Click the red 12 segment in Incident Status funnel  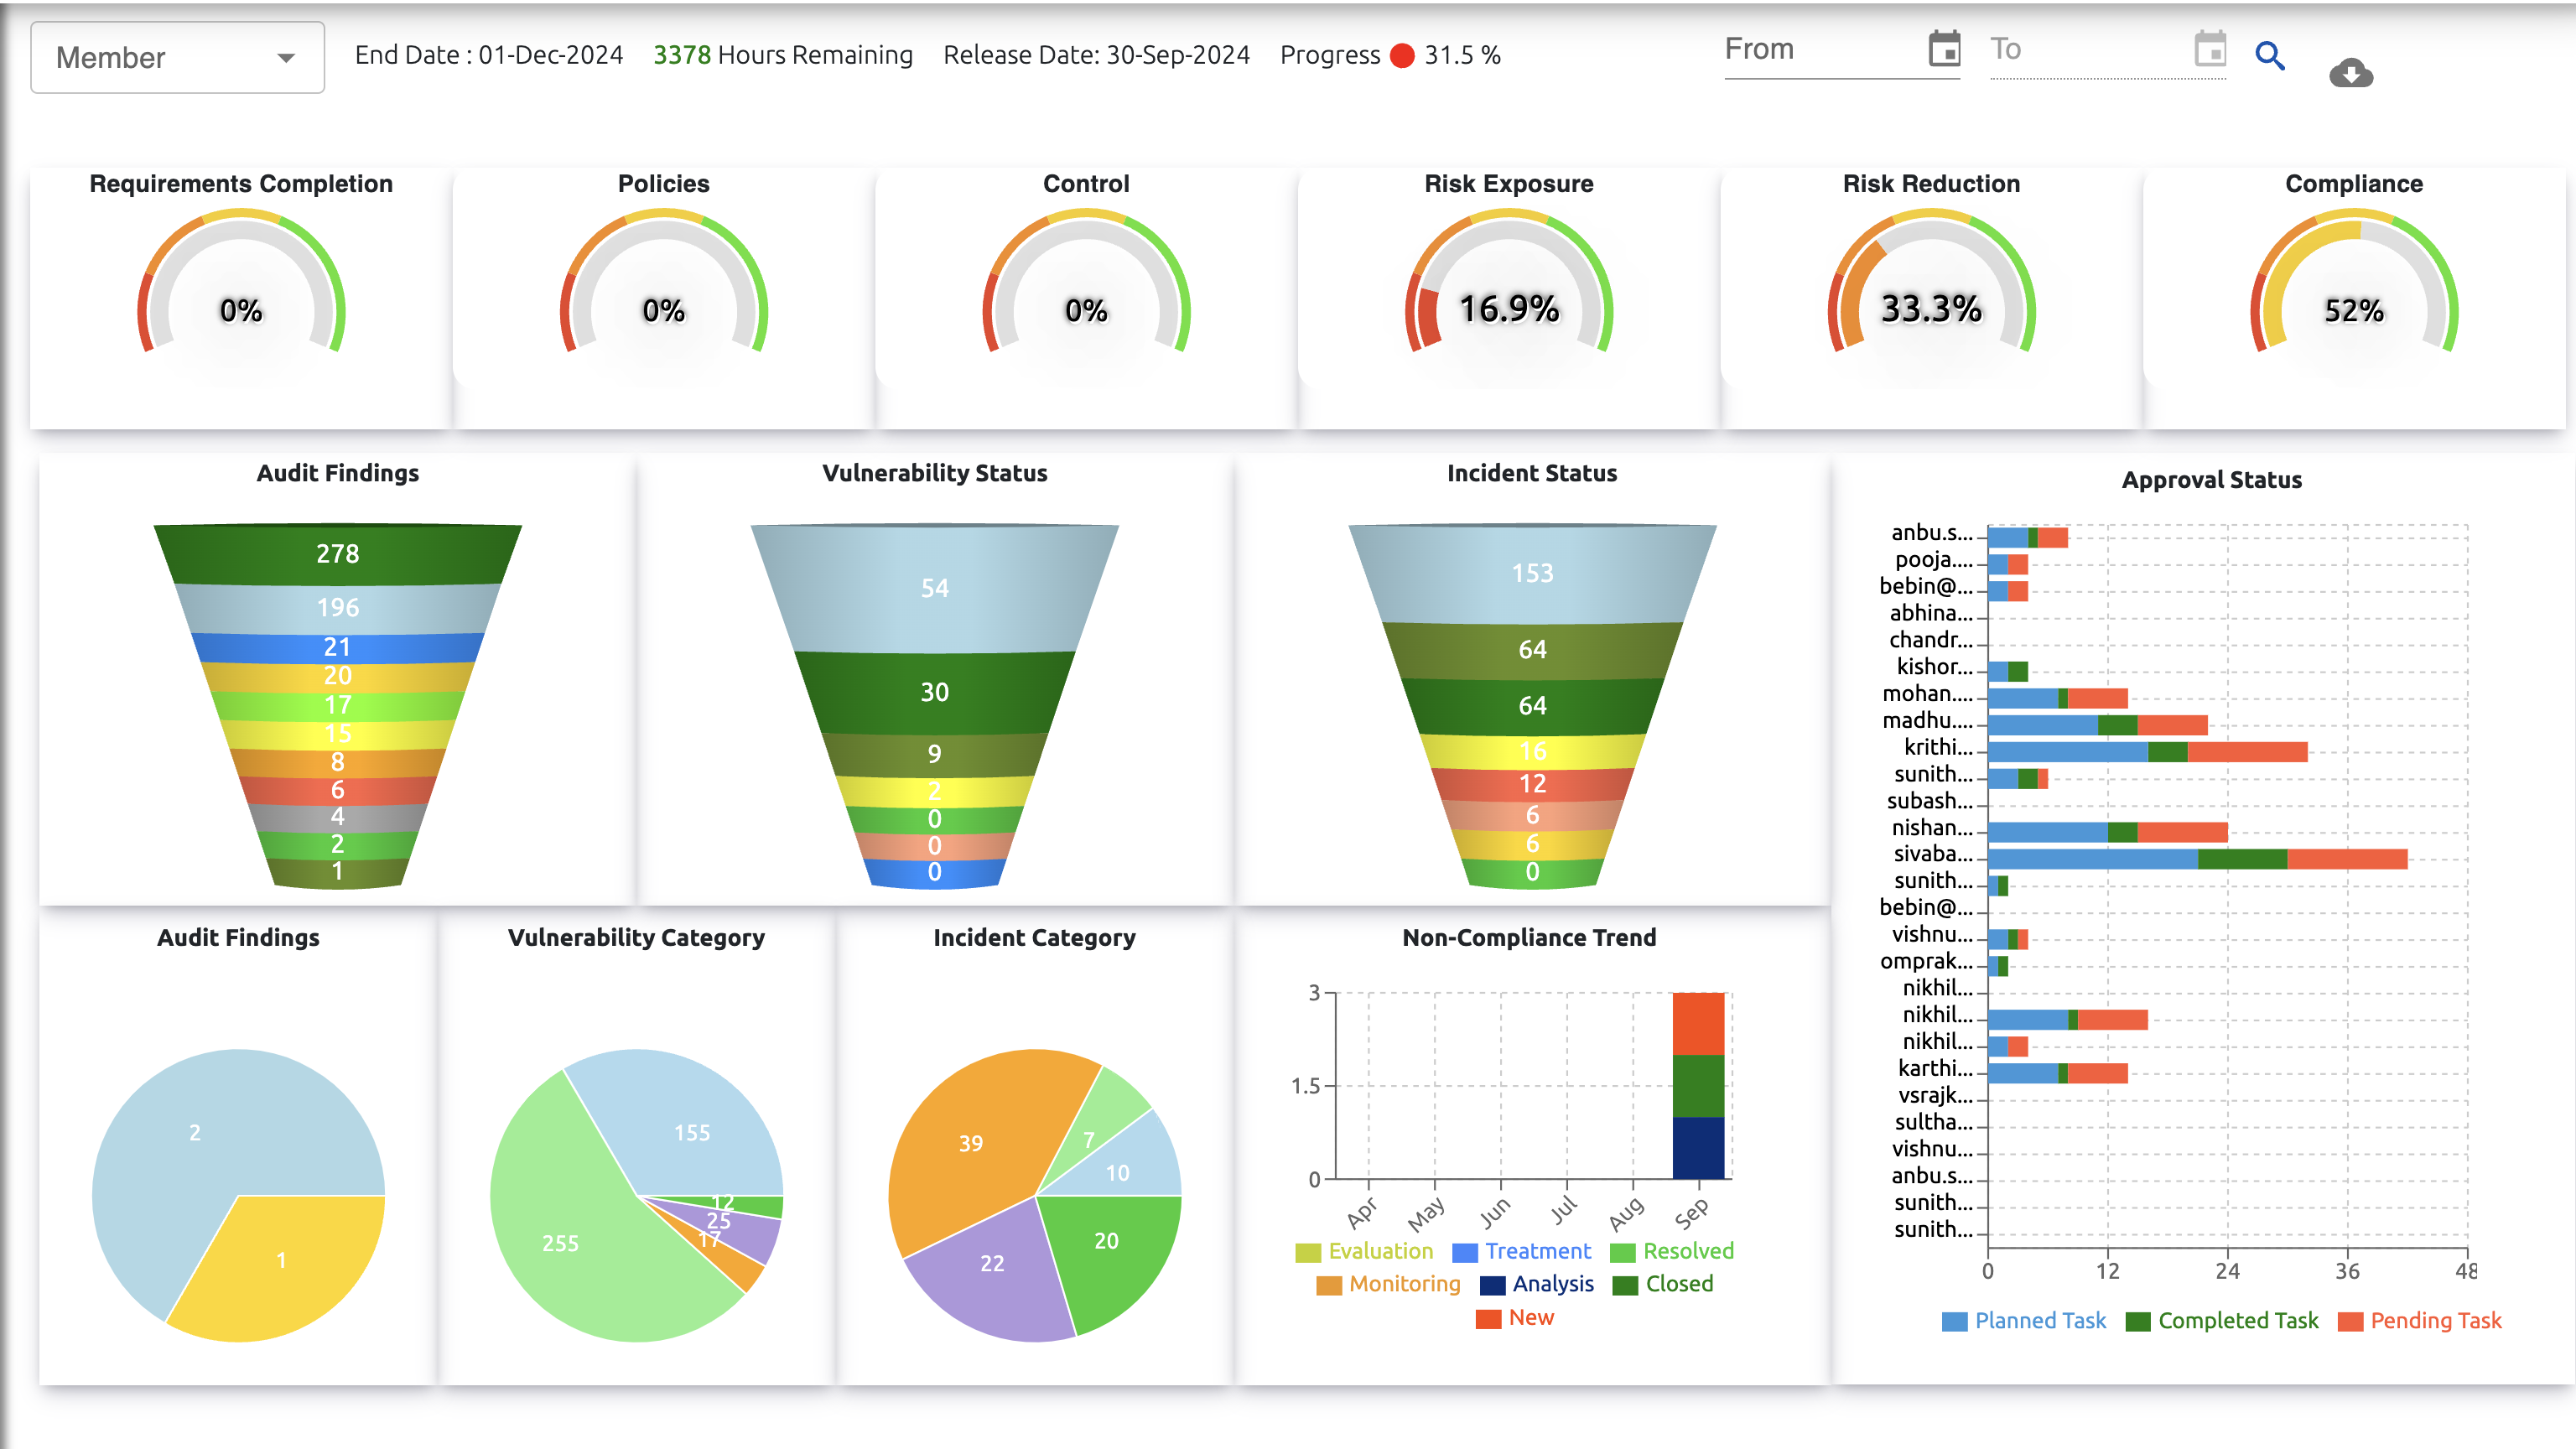click(x=1532, y=784)
